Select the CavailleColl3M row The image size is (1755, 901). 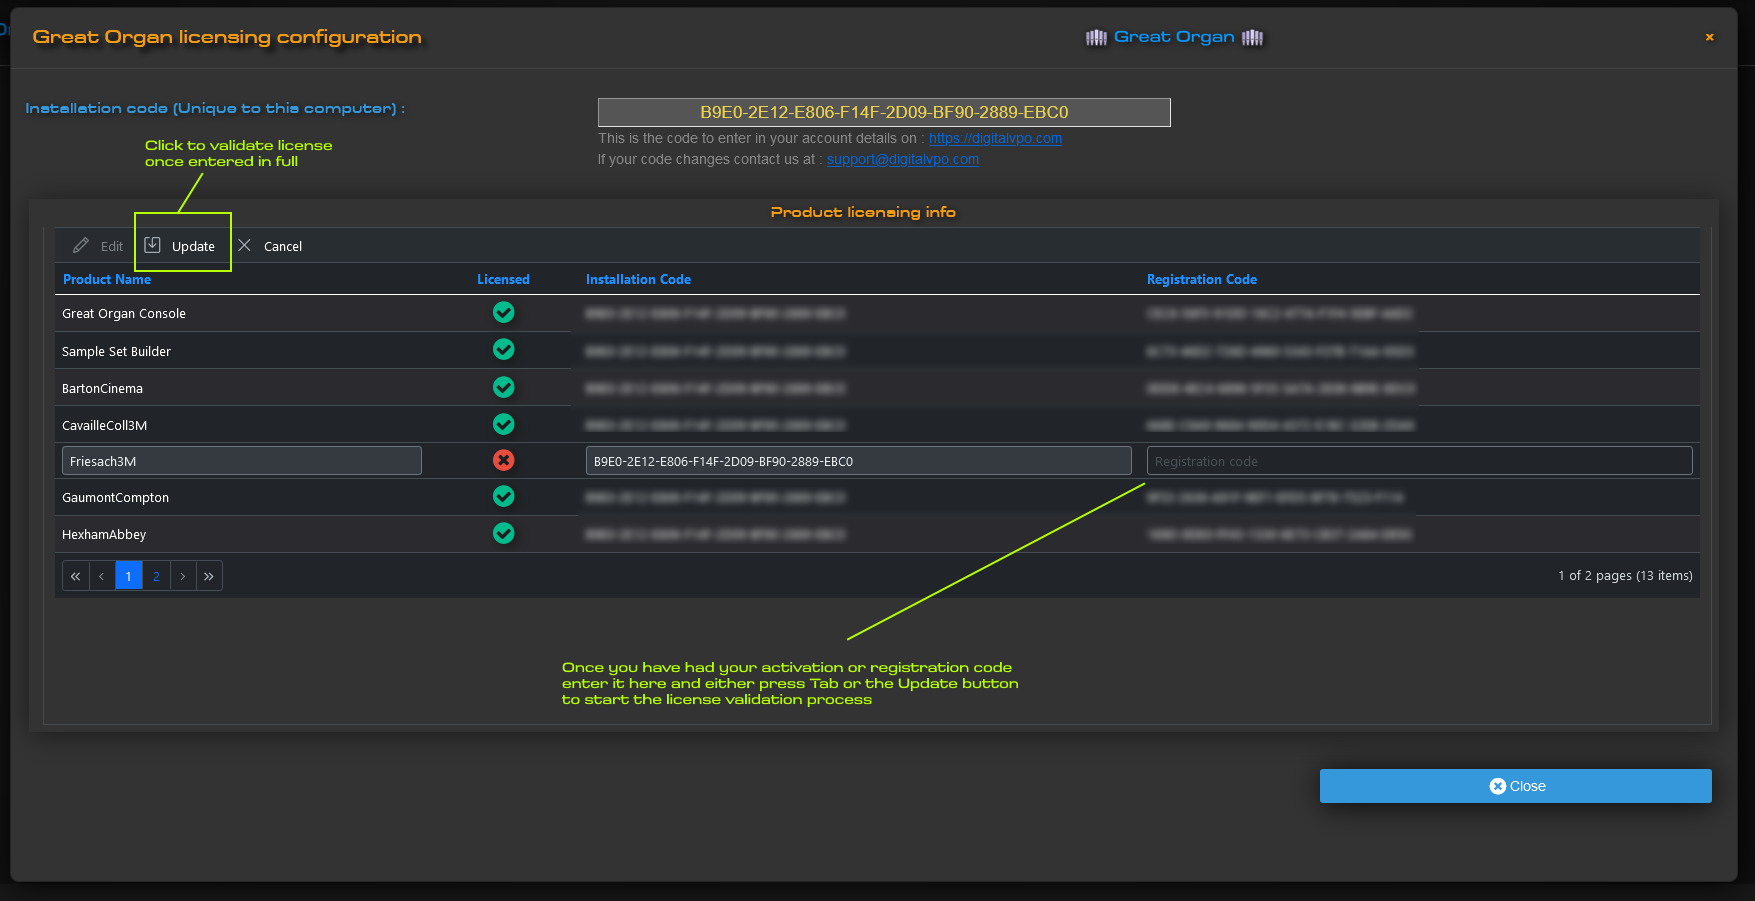pyautogui.click(x=877, y=424)
